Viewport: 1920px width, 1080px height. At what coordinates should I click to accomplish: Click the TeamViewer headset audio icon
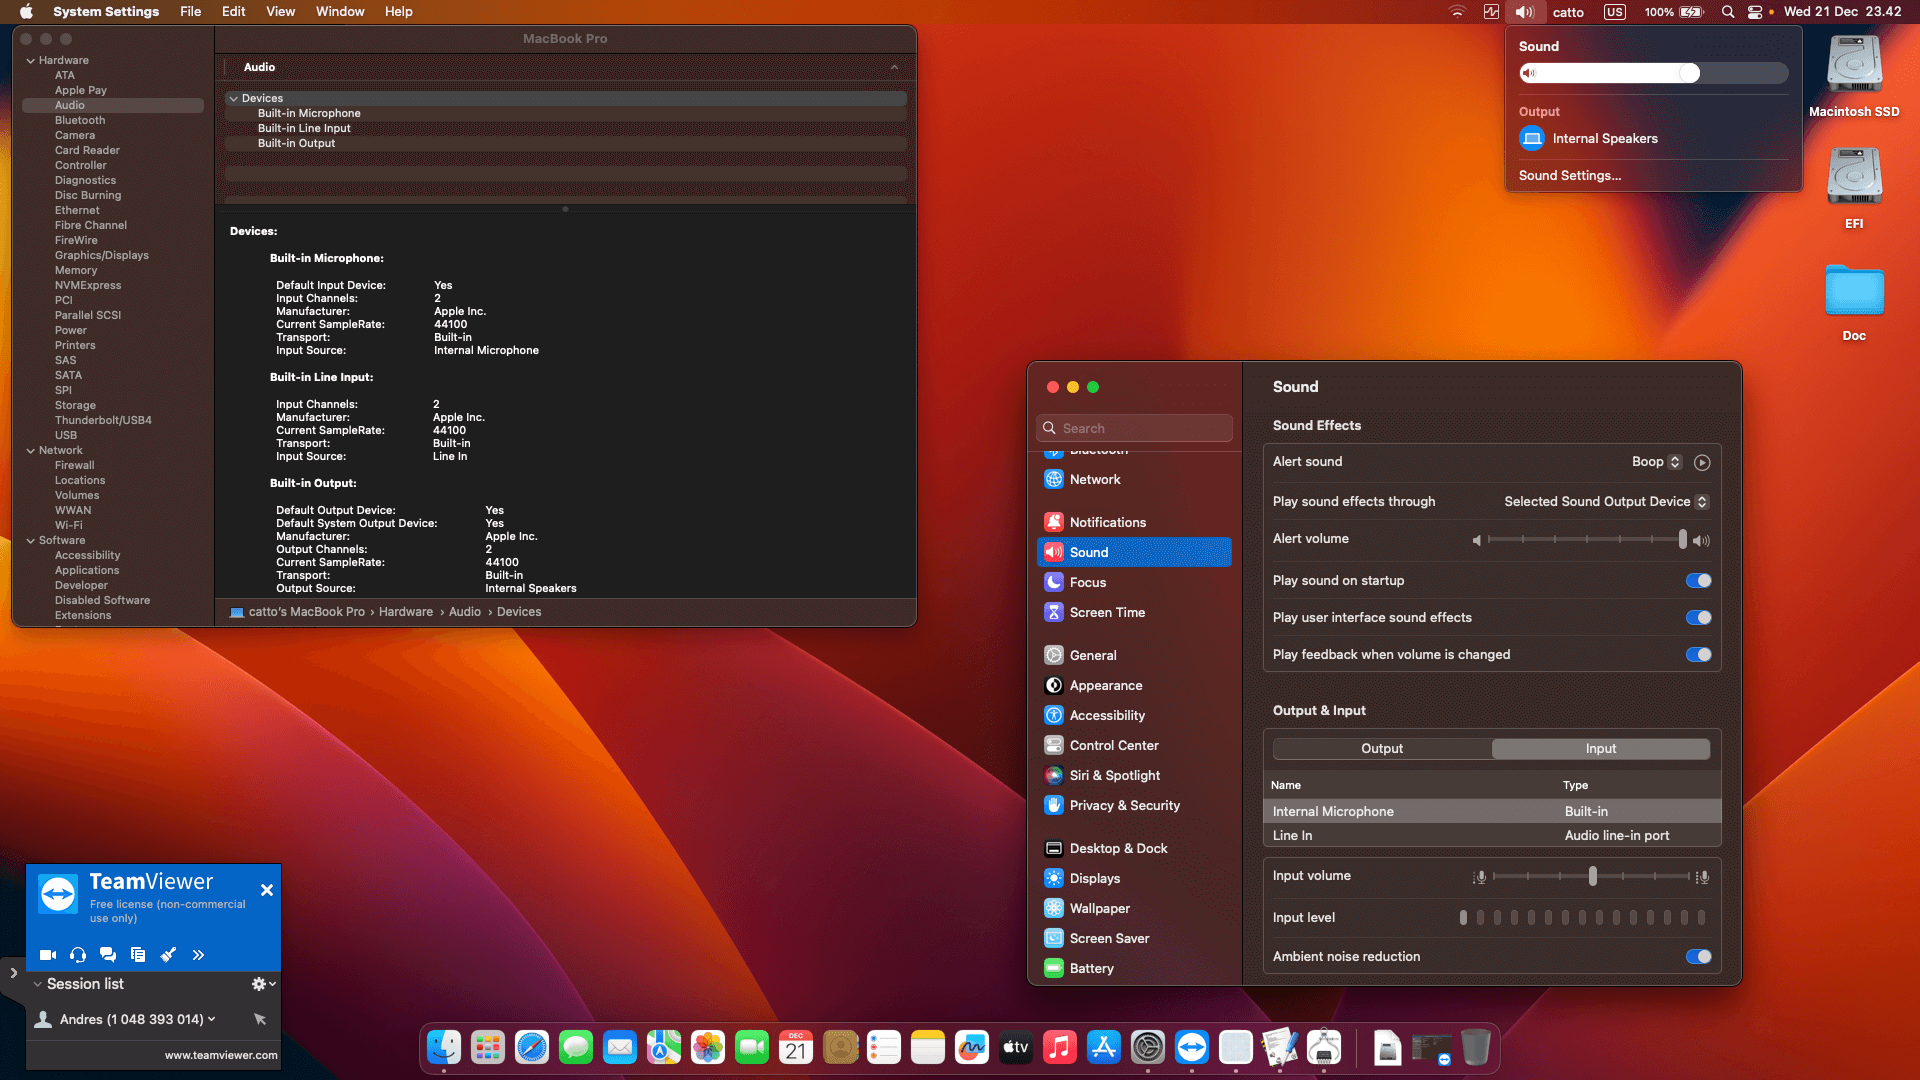78,955
